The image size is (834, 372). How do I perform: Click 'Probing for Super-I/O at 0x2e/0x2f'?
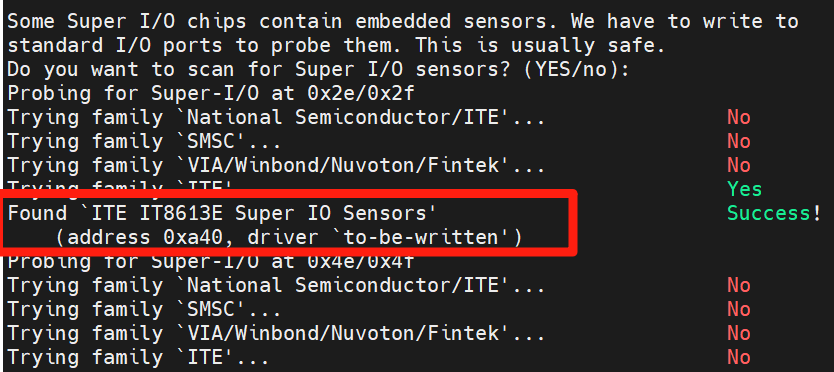211,94
